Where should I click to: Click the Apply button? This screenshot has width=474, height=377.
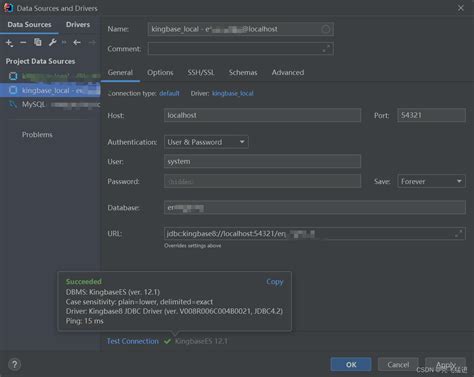445,365
